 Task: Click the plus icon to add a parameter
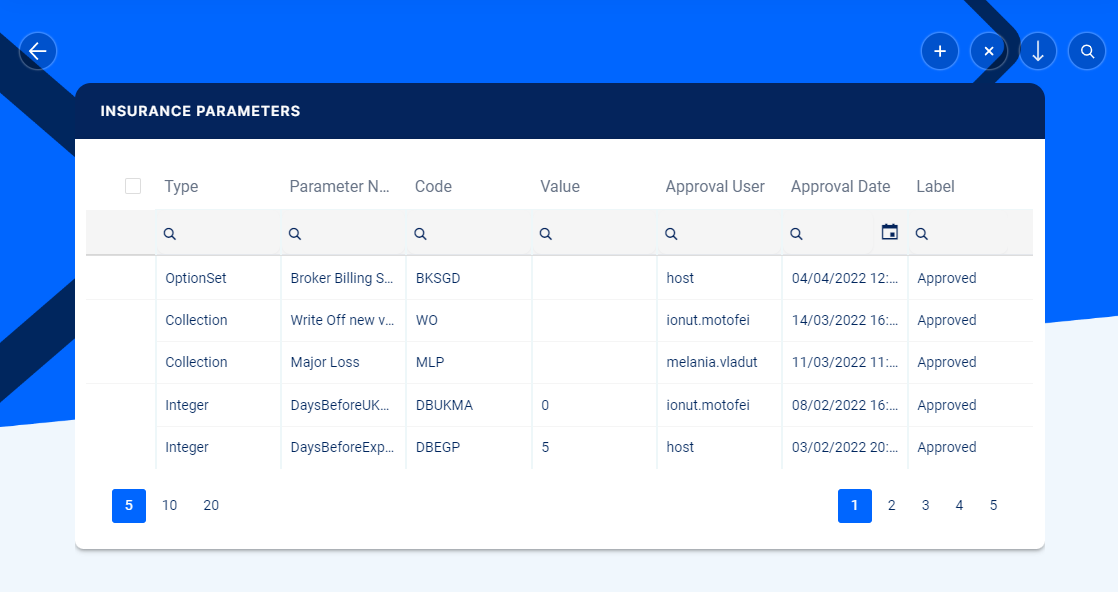click(x=939, y=51)
